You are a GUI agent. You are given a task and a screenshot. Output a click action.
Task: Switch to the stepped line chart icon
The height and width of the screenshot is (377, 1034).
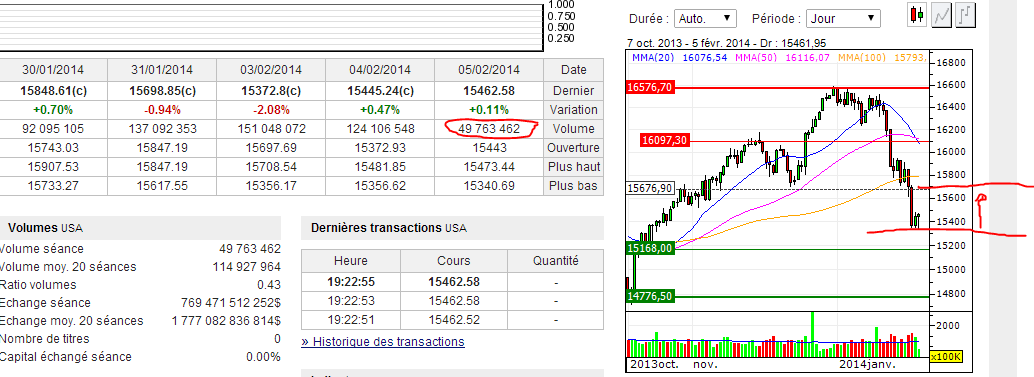pyautogui.click(x=965, y=15)
